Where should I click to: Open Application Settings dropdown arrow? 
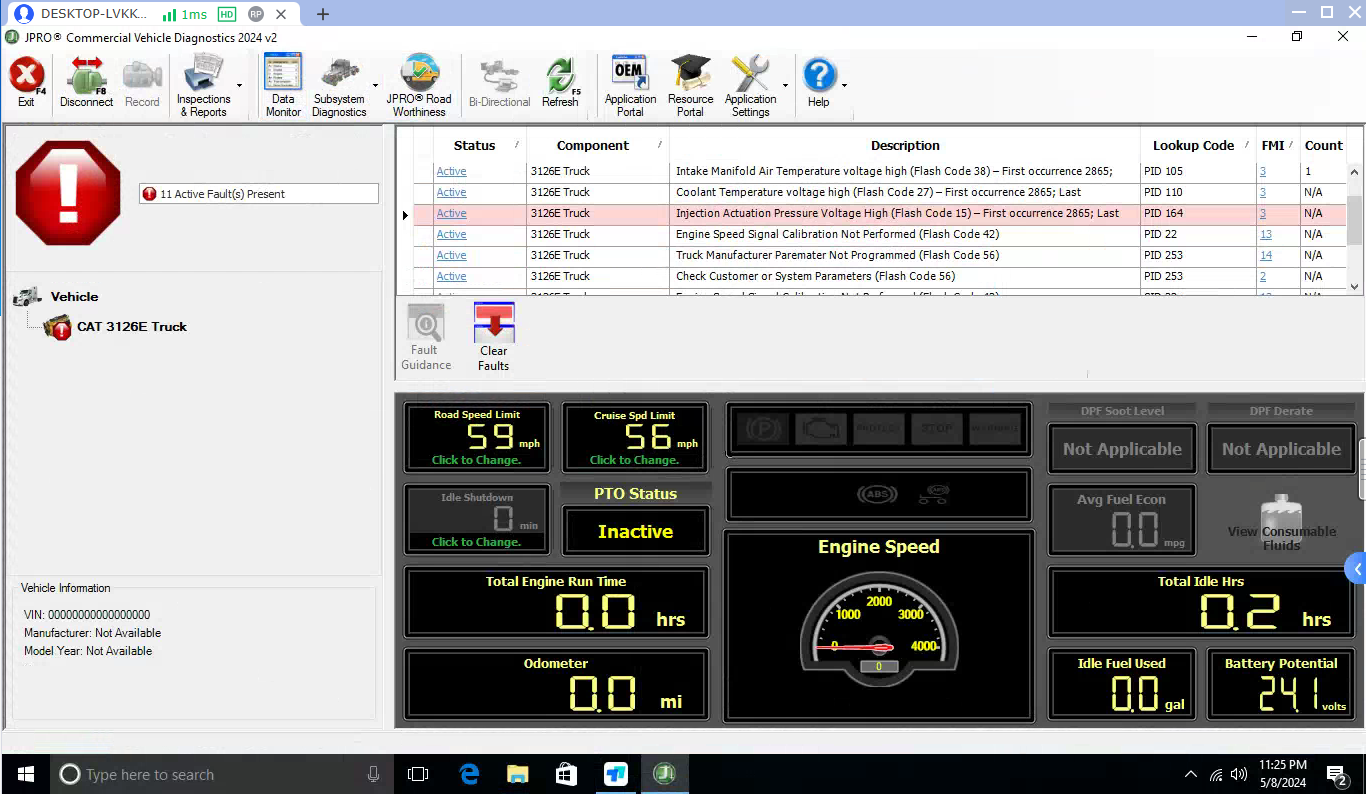[785, 86]
